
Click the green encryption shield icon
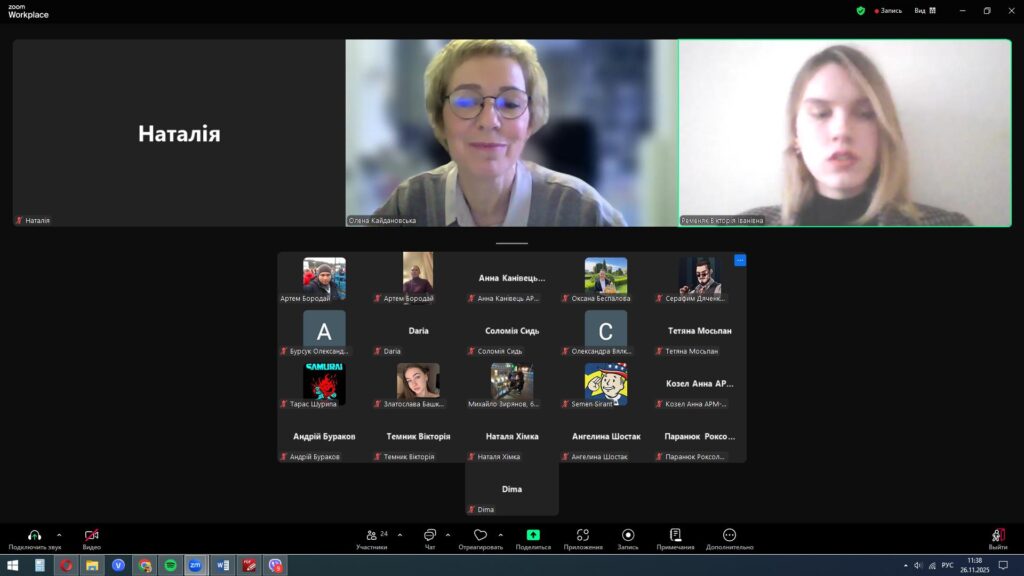(x=860, y=10)
